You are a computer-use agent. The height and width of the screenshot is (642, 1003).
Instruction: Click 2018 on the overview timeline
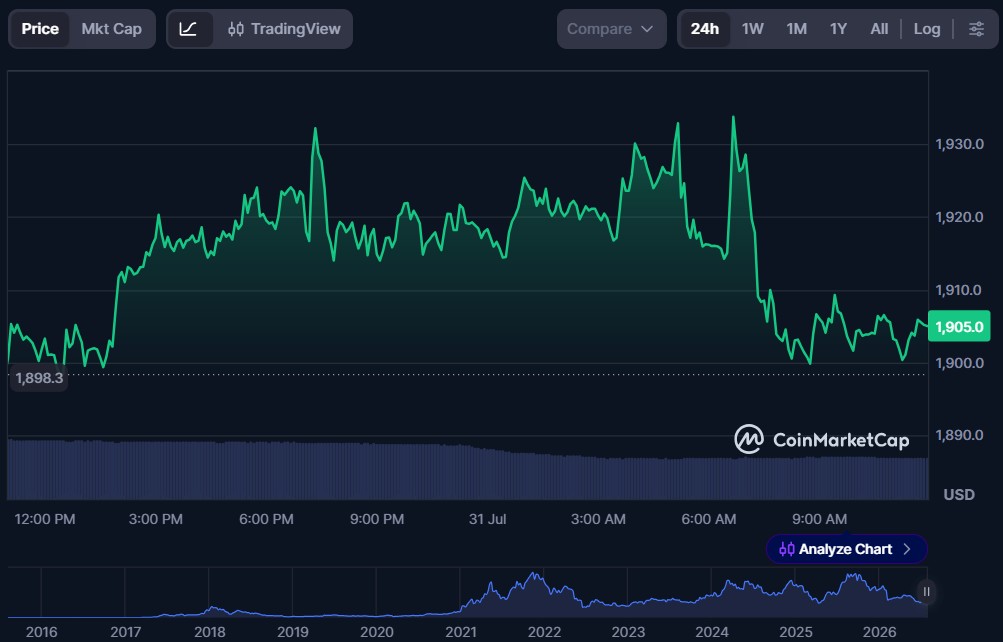click(x=209, y=632)
